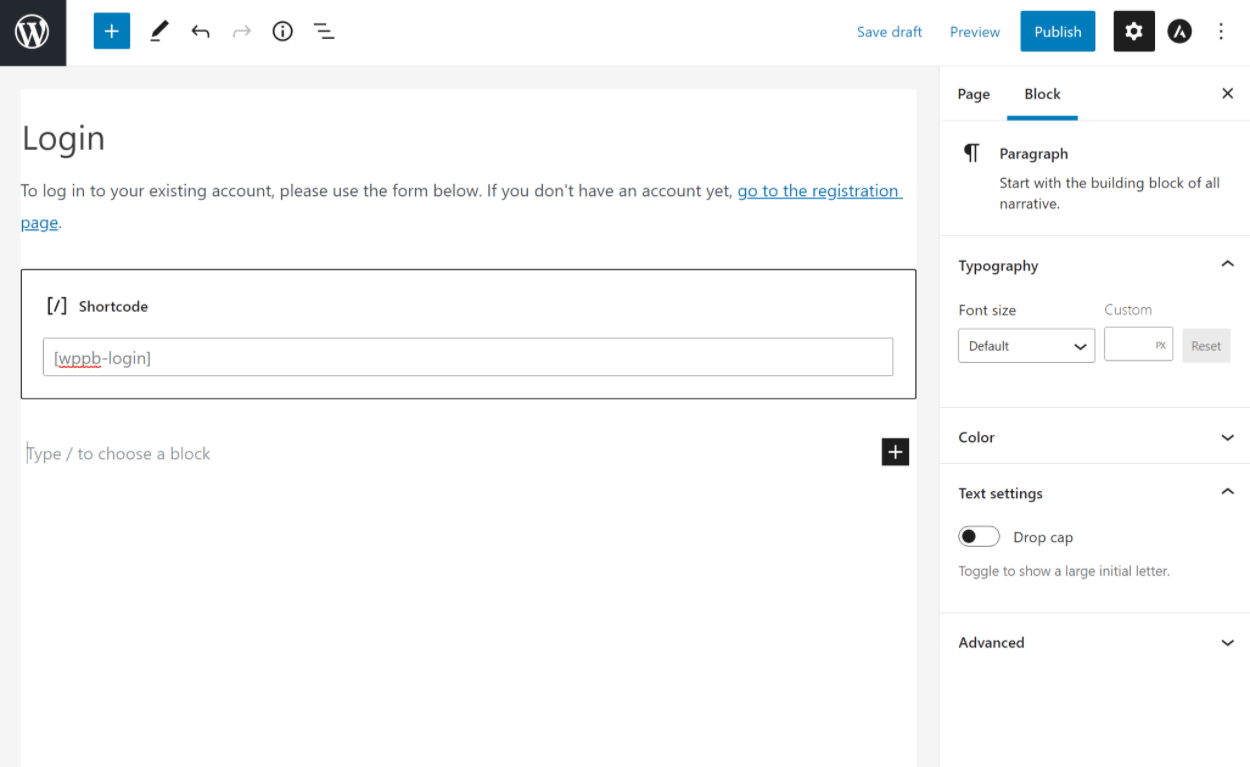The height and width of the screenshot is (767, 1250).
Task: Click the go to the registration page link
Action: click(819, 191)
